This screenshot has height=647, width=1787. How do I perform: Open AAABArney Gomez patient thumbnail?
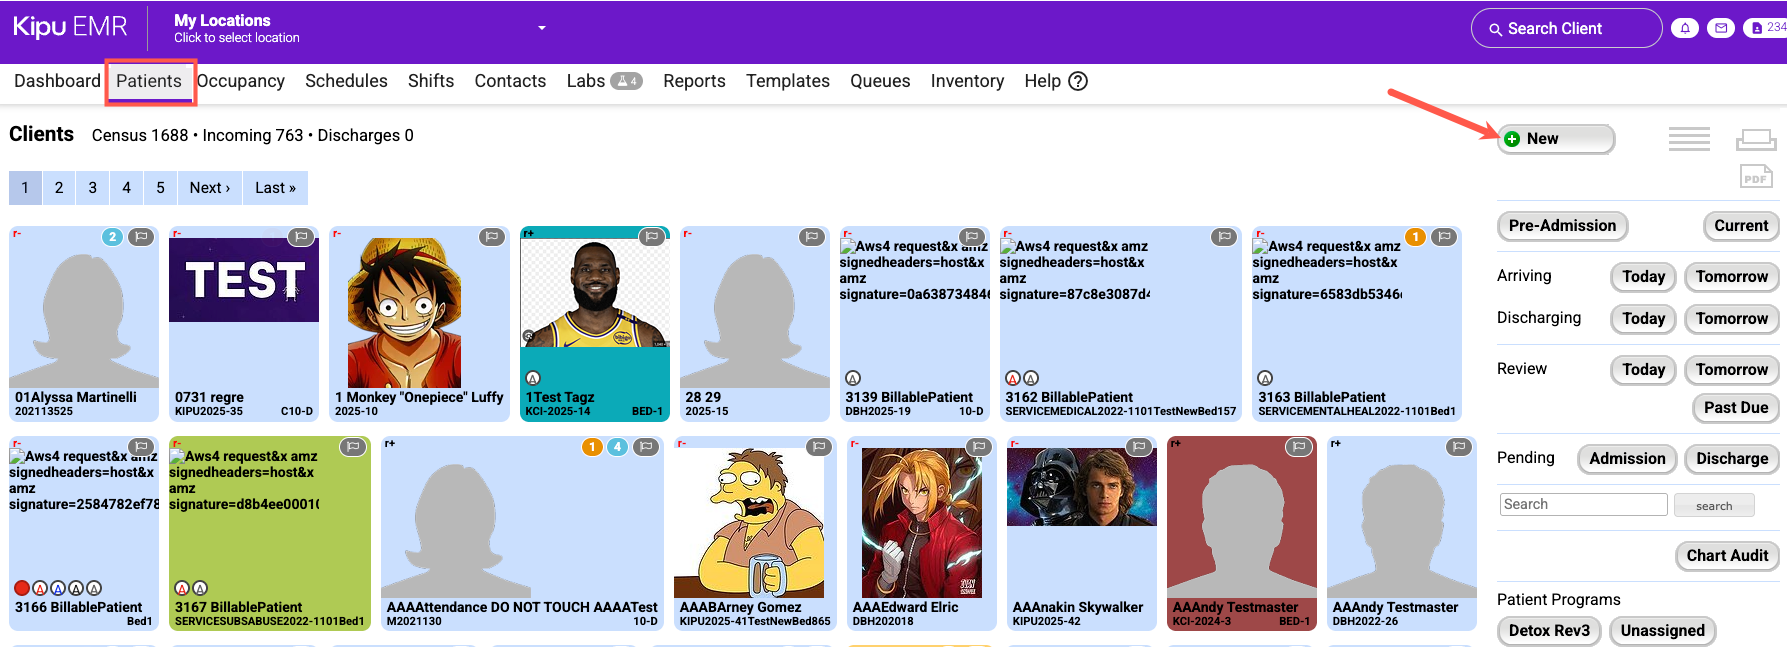(751, 522)
